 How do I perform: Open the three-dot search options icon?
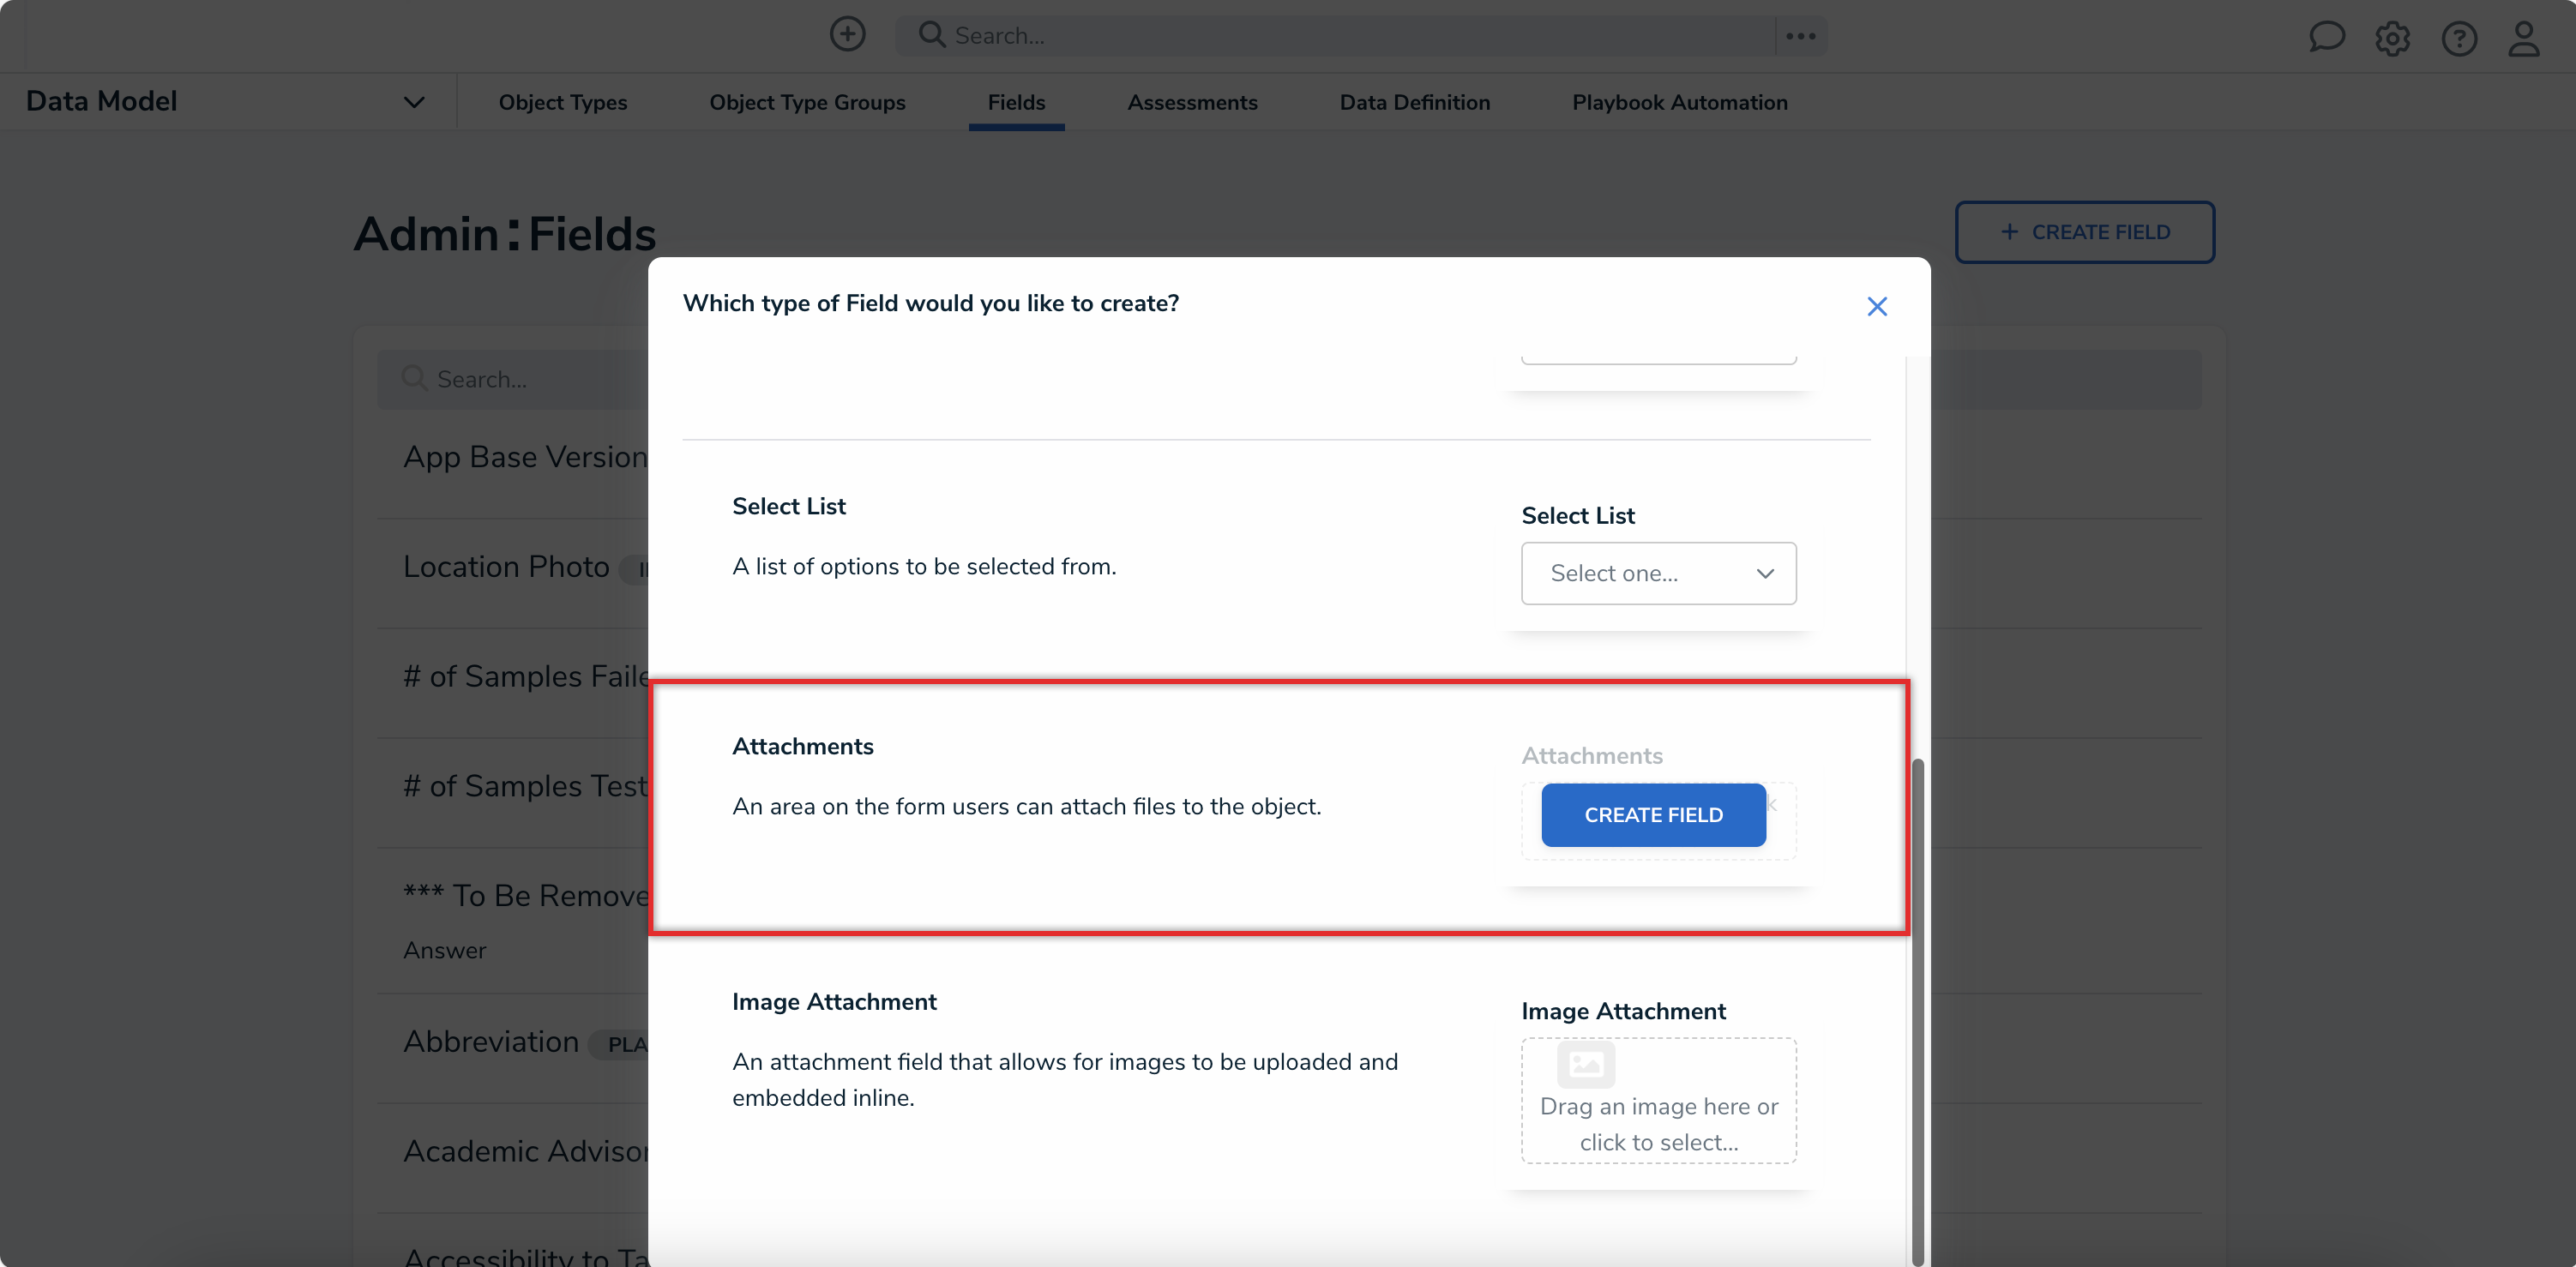1799,35
